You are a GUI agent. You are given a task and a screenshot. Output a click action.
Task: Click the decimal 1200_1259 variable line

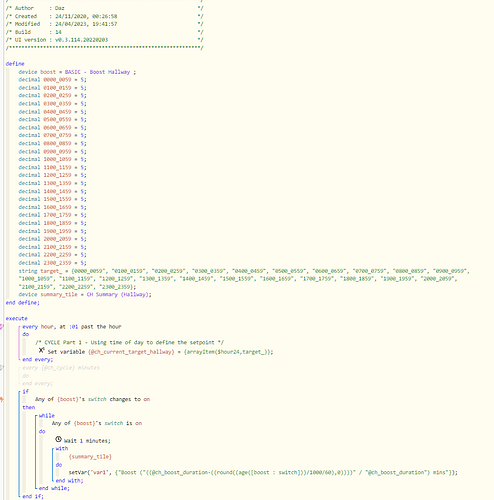click(52, 175)
